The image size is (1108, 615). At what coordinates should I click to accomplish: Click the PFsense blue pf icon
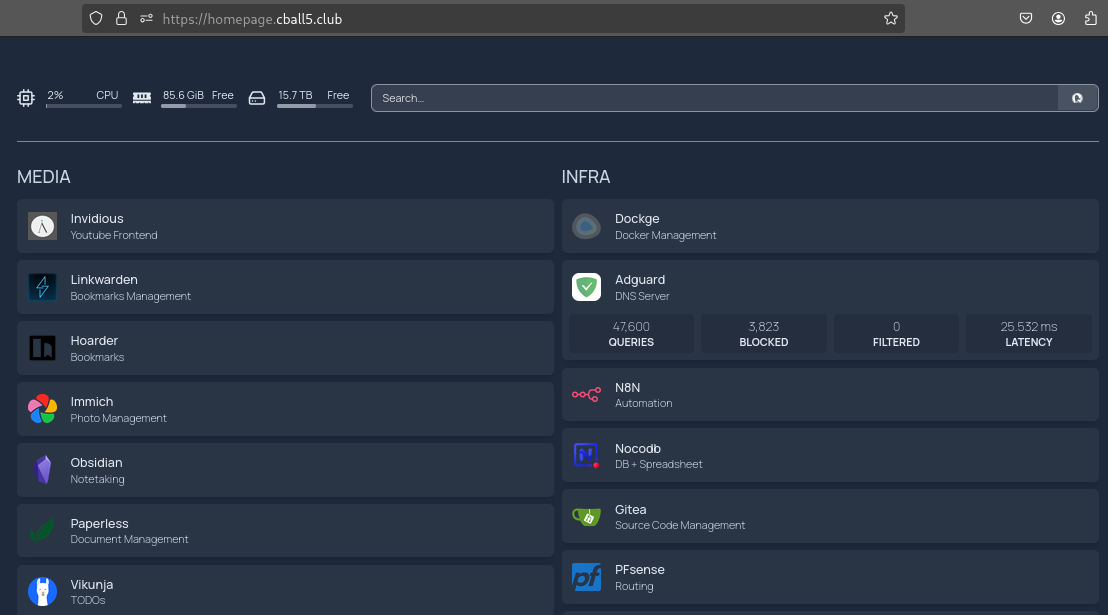click(587, 577)
